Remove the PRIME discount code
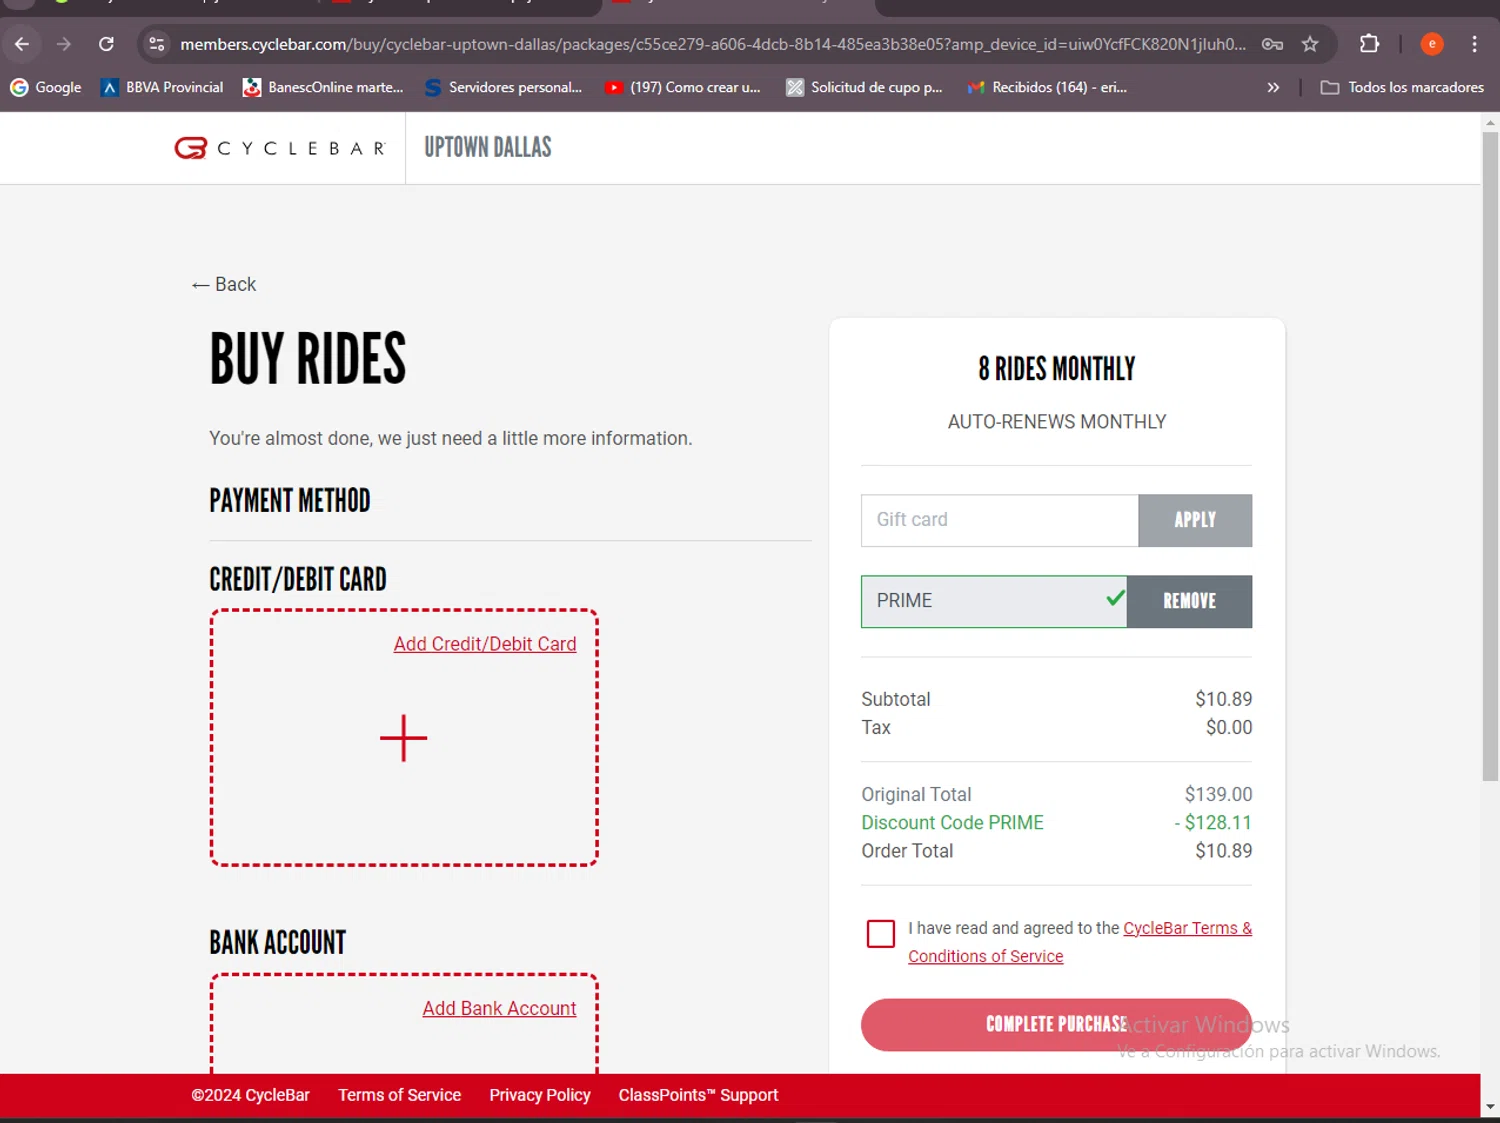1500x1123 pixels. click(x=1189, y=601)
